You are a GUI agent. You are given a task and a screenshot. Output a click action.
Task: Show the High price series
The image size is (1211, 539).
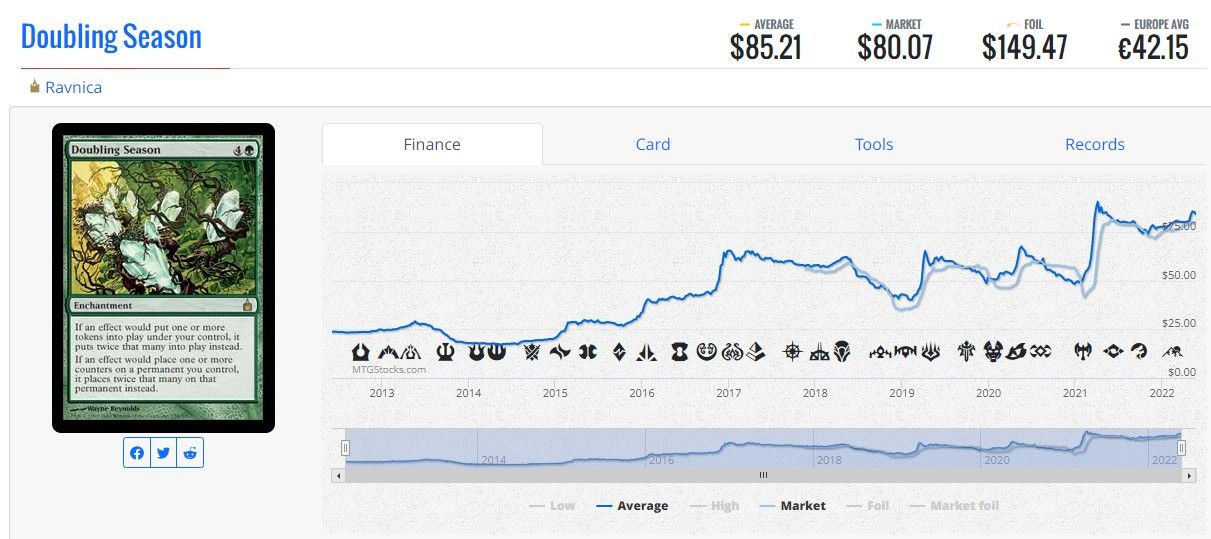714,506
